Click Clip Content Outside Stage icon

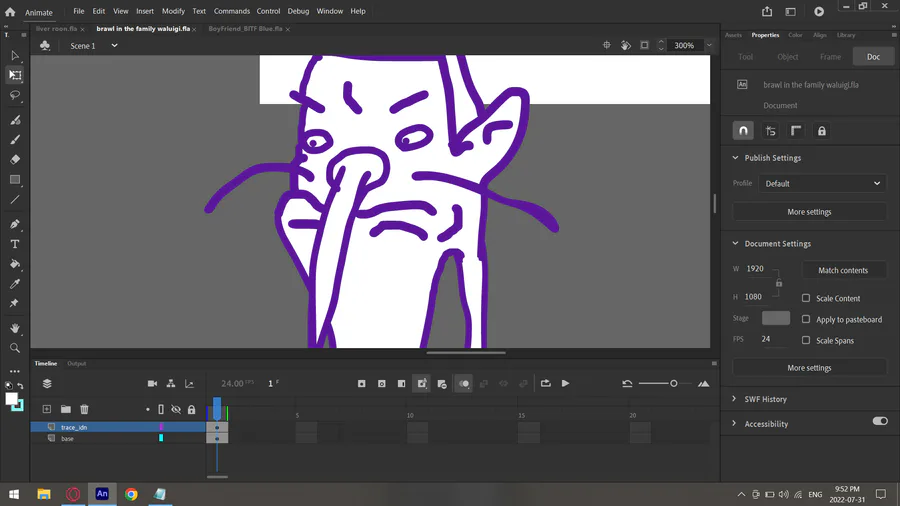click(645, 45)
